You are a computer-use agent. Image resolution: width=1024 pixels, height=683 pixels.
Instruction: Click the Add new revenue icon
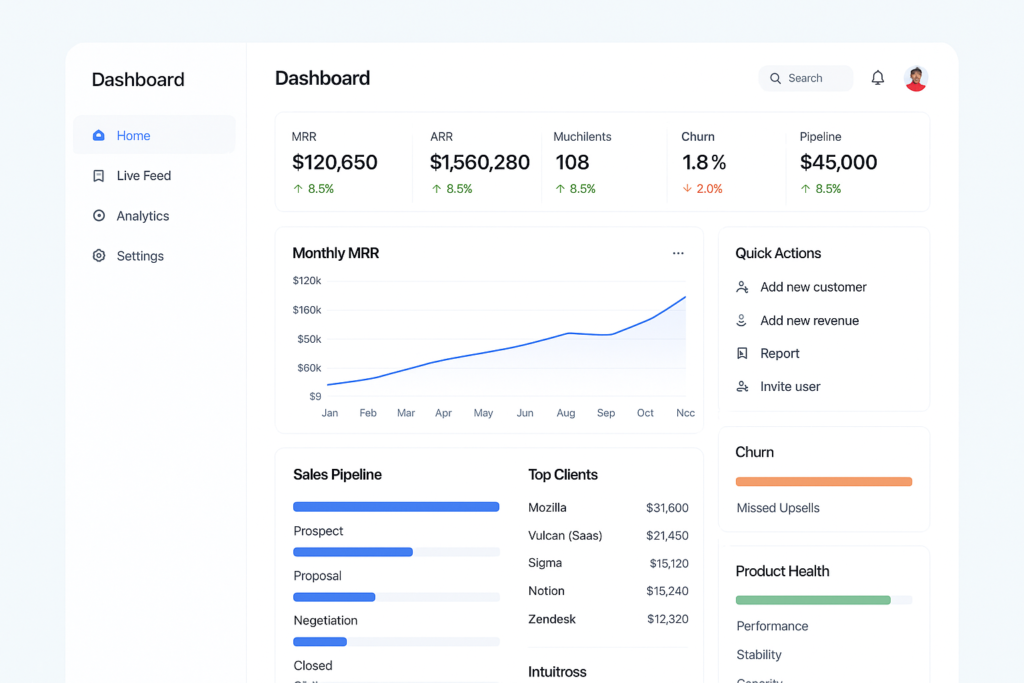pos(742,321)
